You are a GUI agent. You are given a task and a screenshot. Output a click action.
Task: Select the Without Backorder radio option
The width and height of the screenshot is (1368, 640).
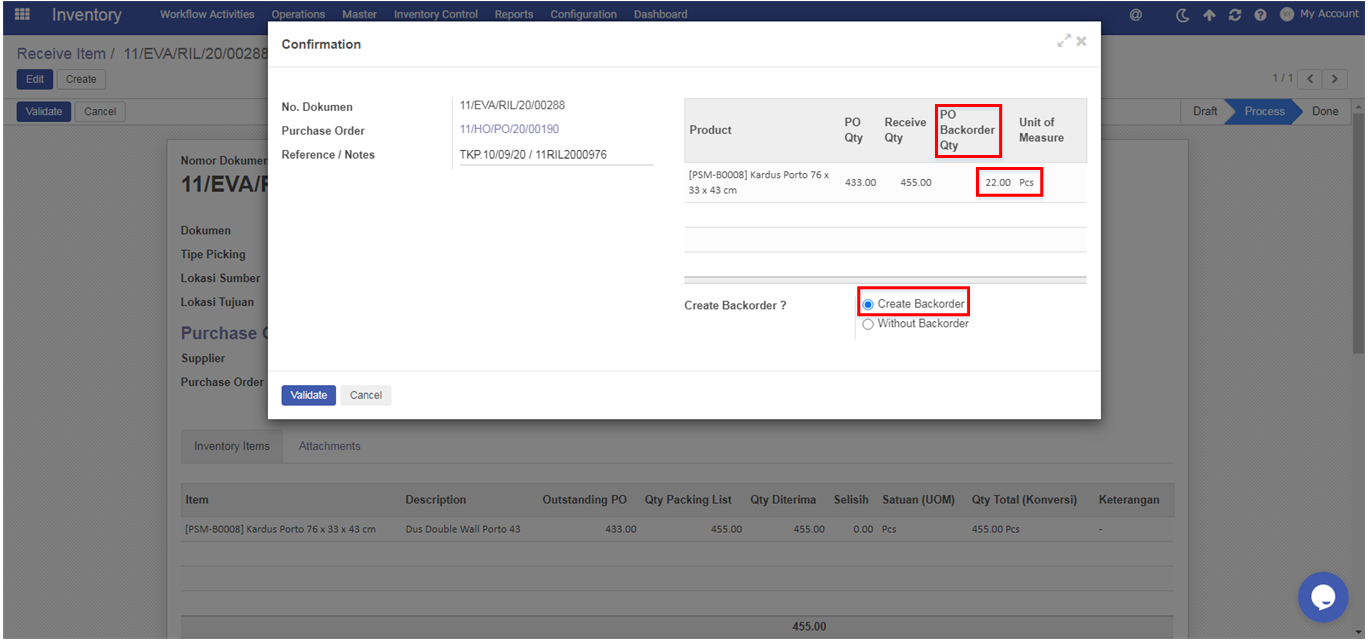pyautogui.click(x=868, y=324)
